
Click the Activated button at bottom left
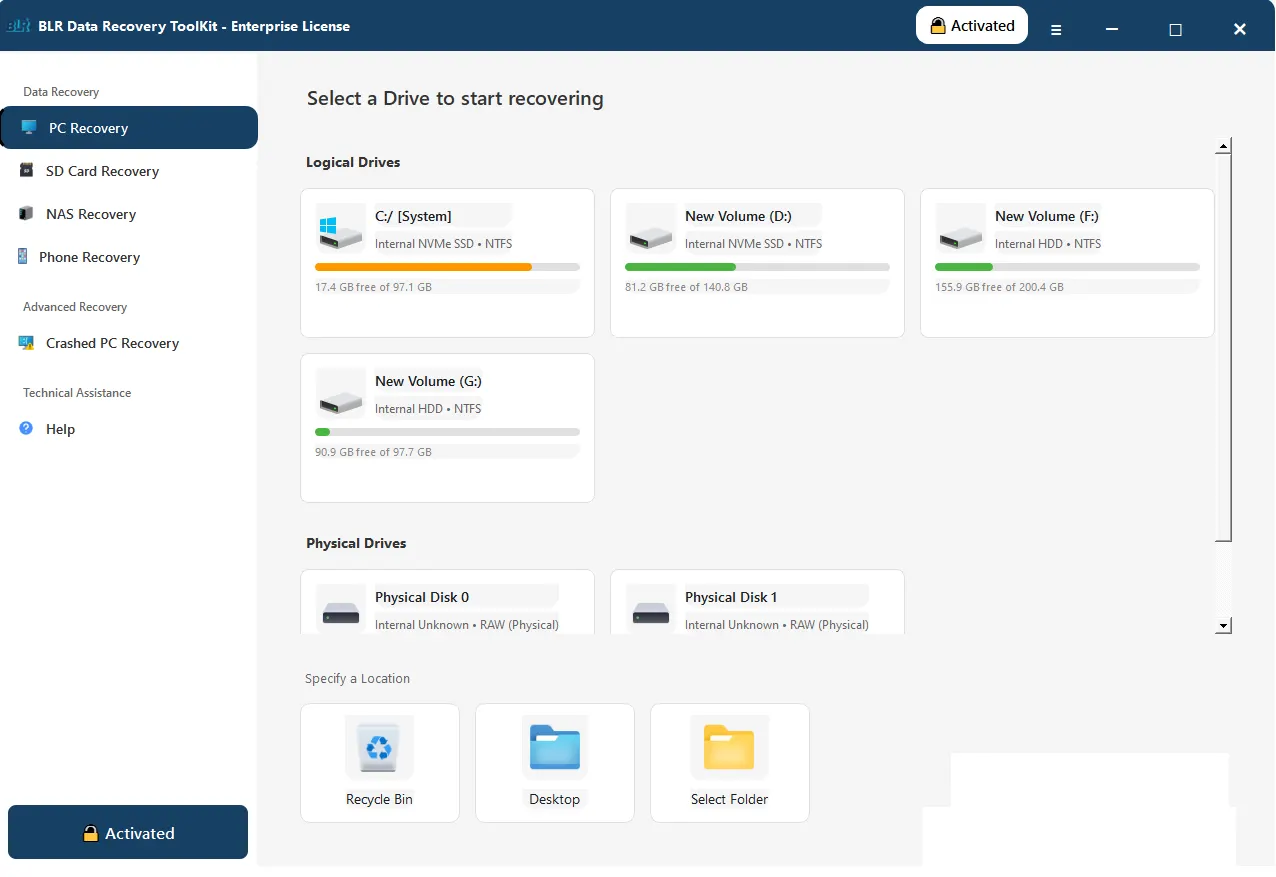click(x=128, y=832)
